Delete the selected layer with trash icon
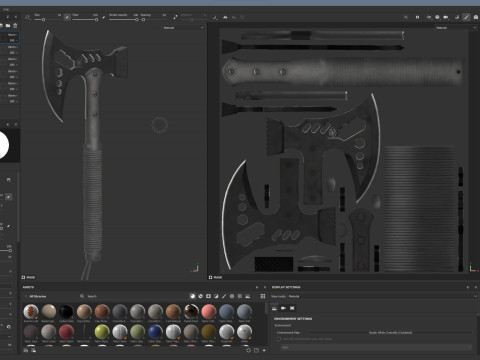480x360 pixels. point(15,25)
